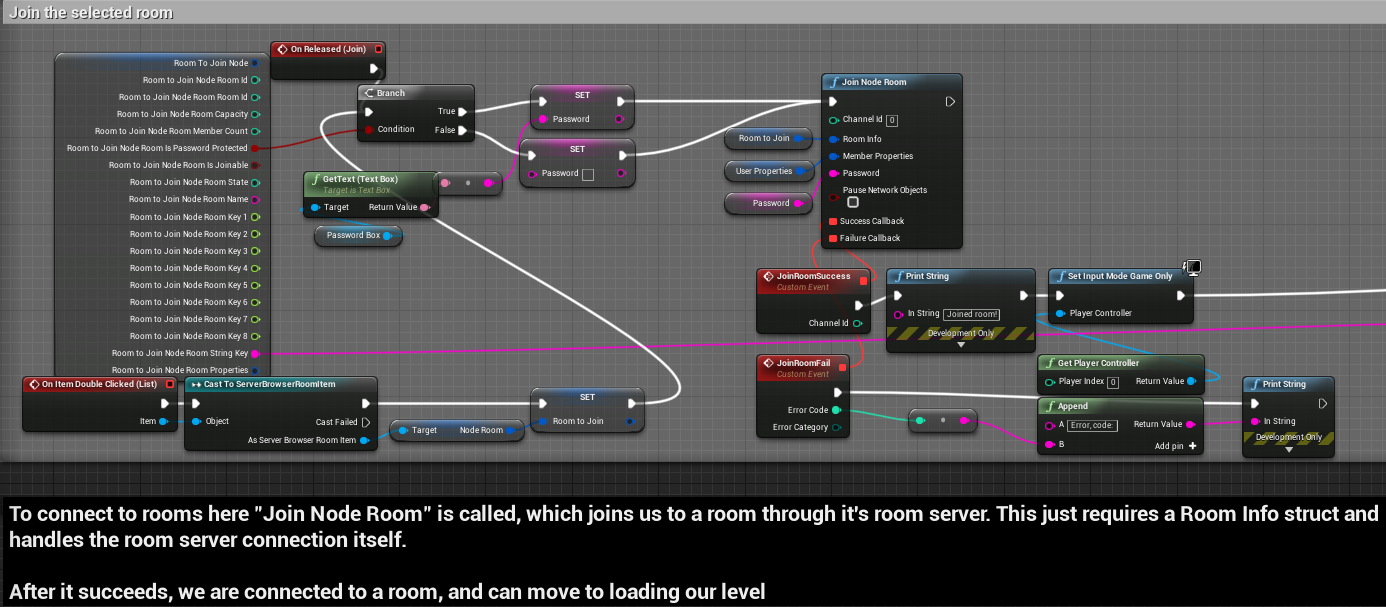
Task: Click the Node Room String Key output pin
Action: [255, 353]
